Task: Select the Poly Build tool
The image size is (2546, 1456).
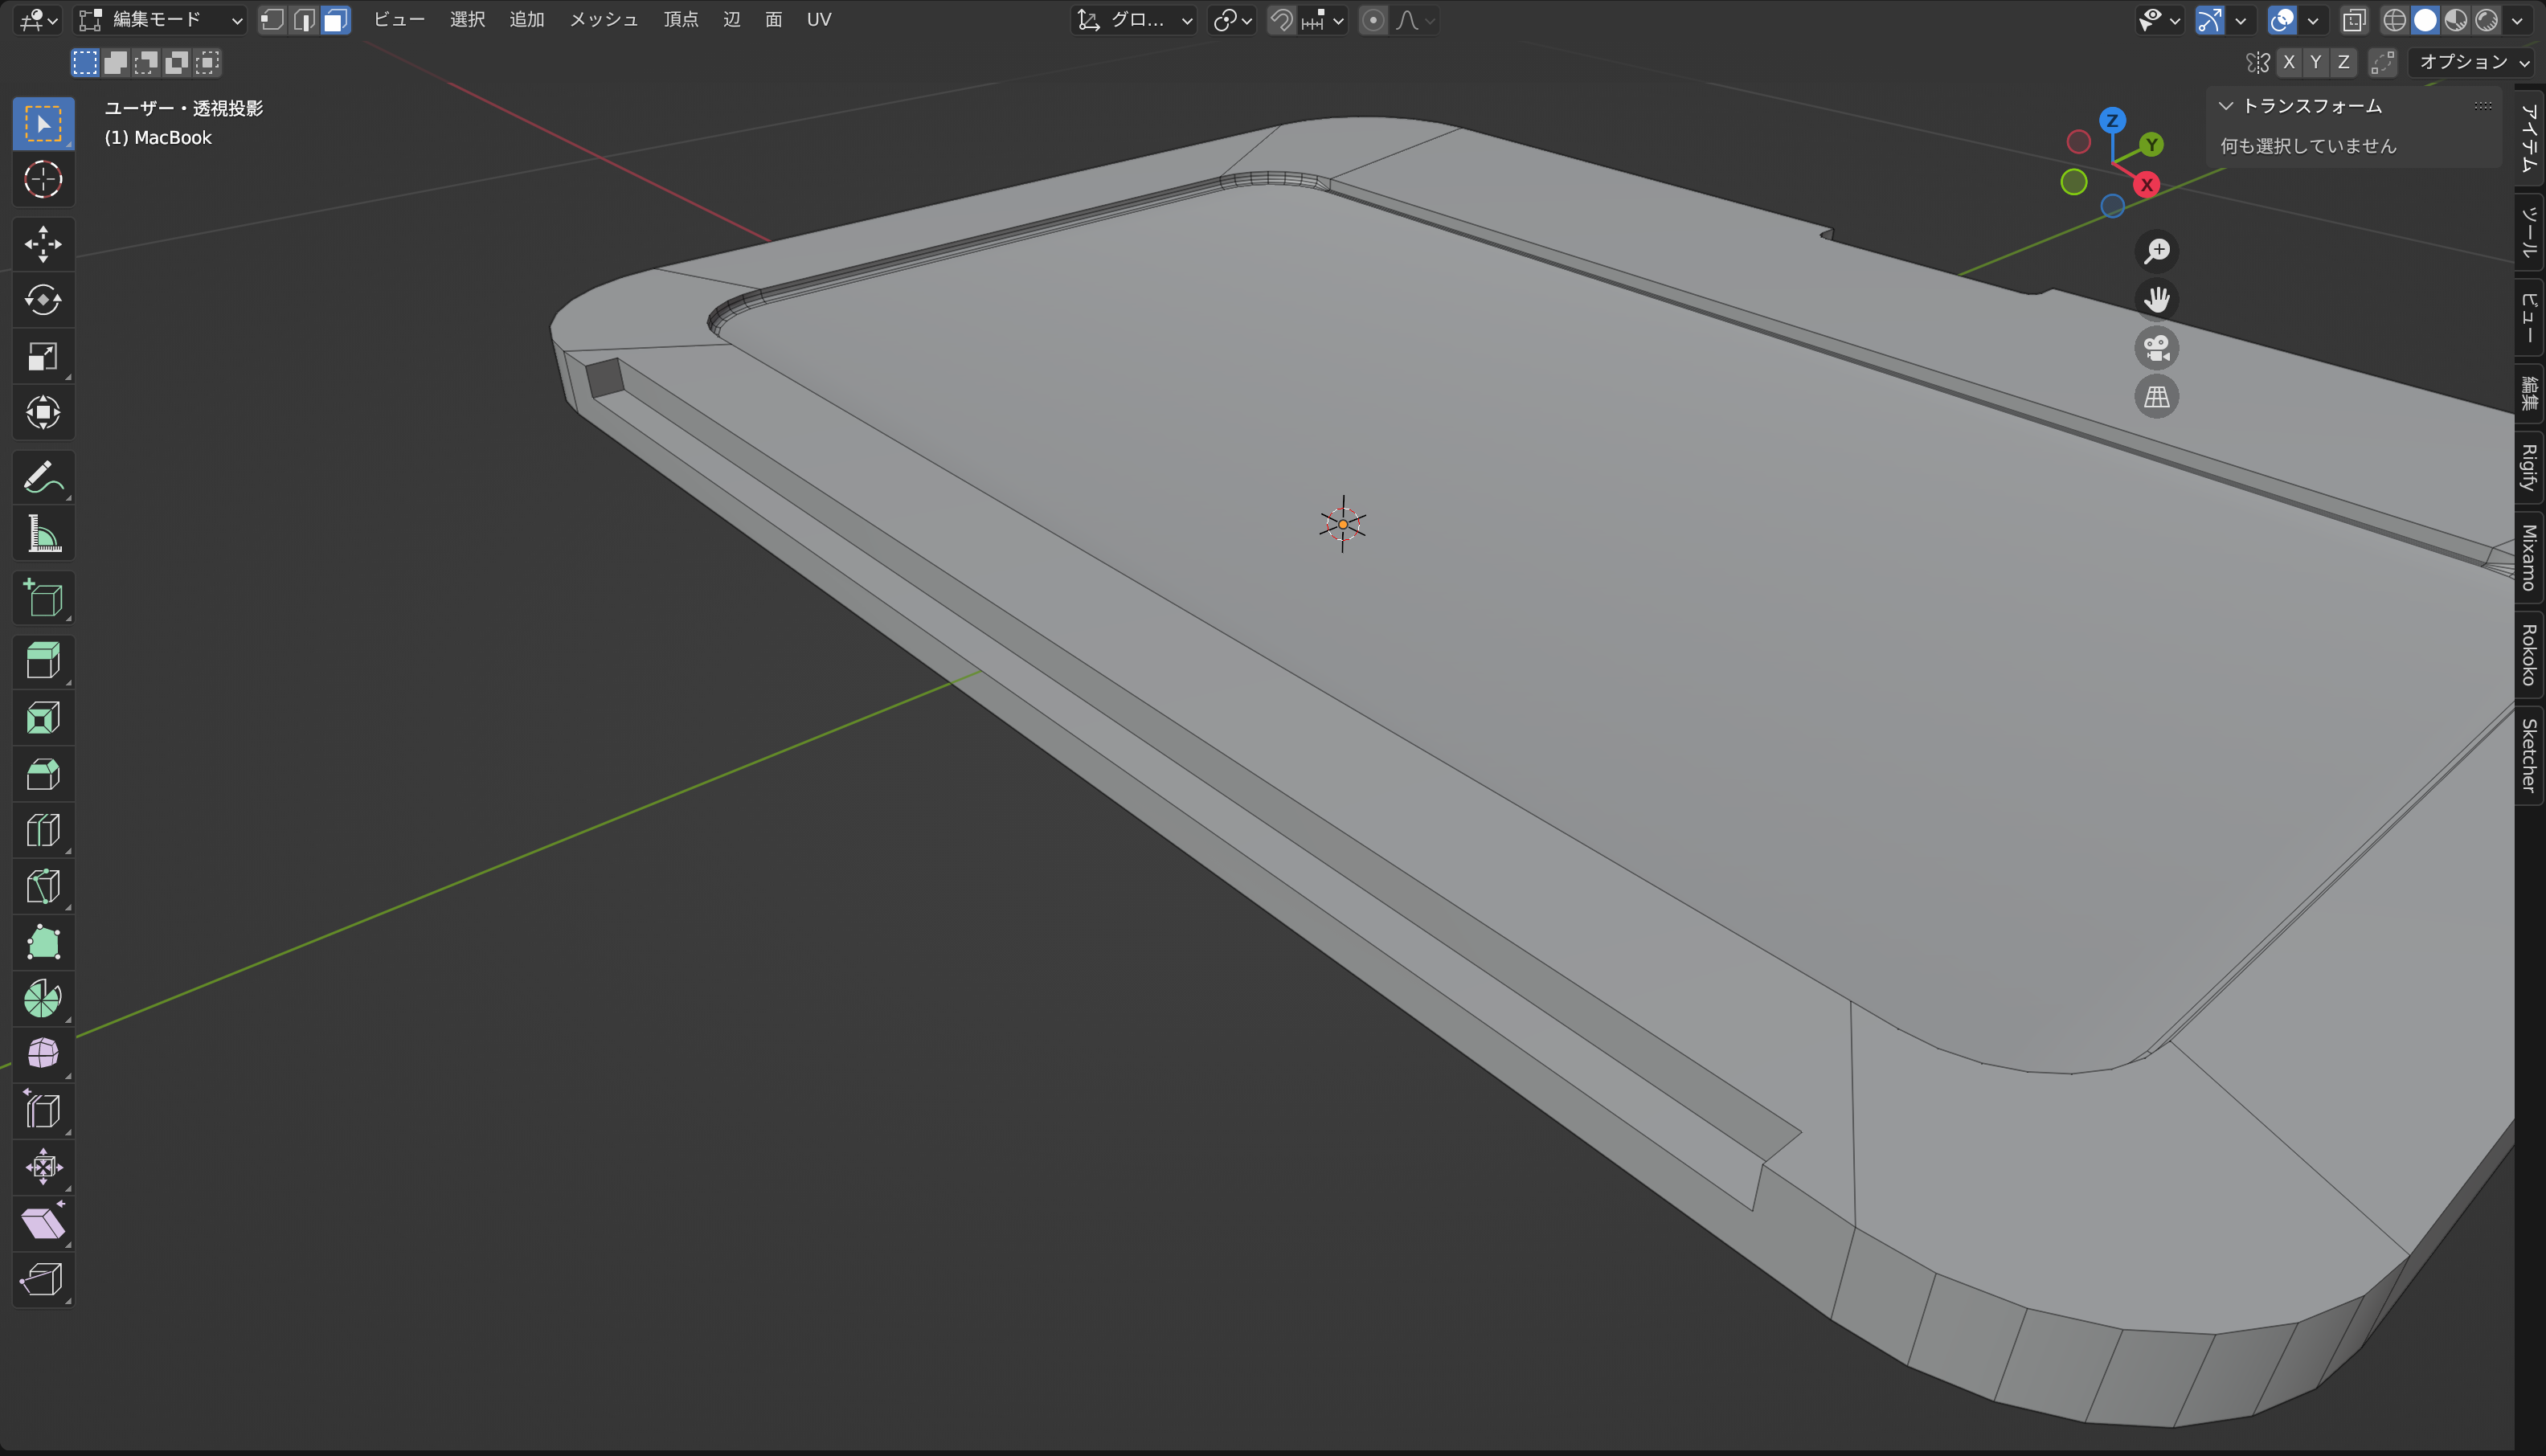Action: (43, 942)
